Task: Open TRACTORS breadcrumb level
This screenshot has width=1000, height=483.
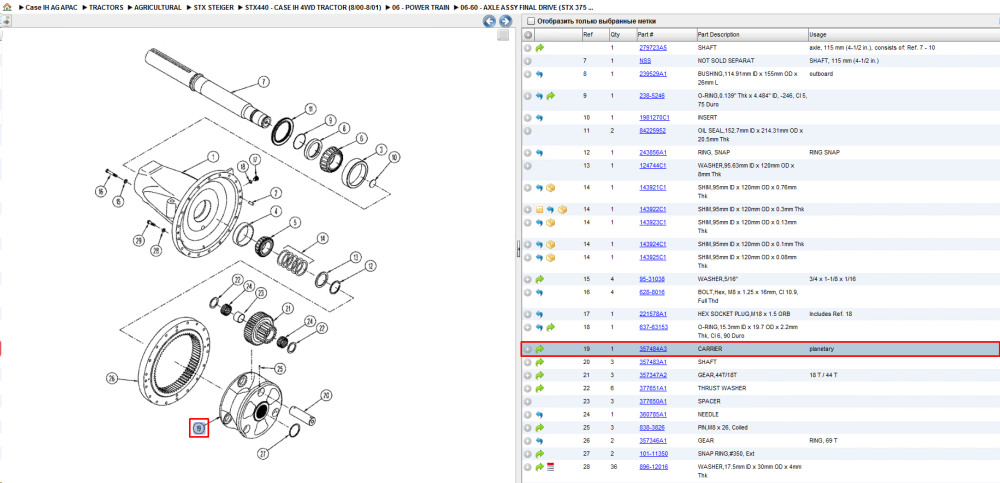Action: (106, 8)
